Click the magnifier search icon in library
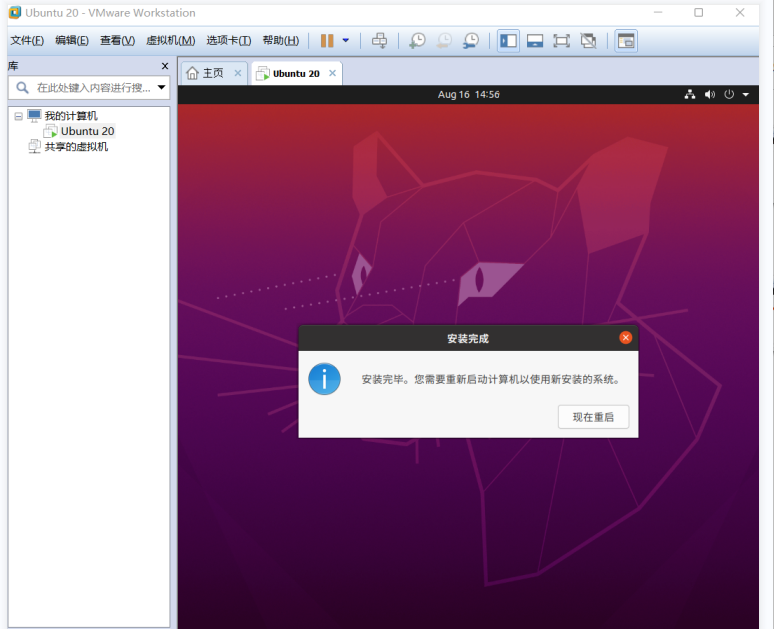Screen dimensions: 774x629 point(22,88)
